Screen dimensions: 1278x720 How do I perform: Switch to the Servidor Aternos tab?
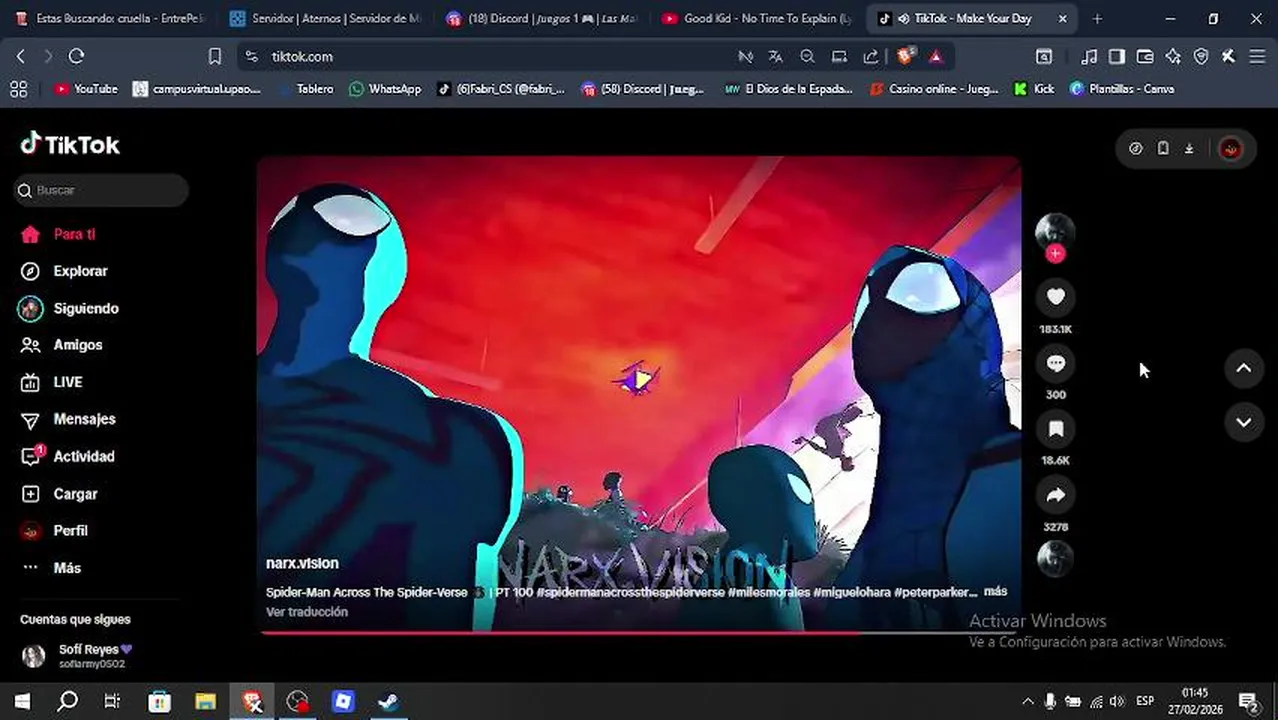325,18
